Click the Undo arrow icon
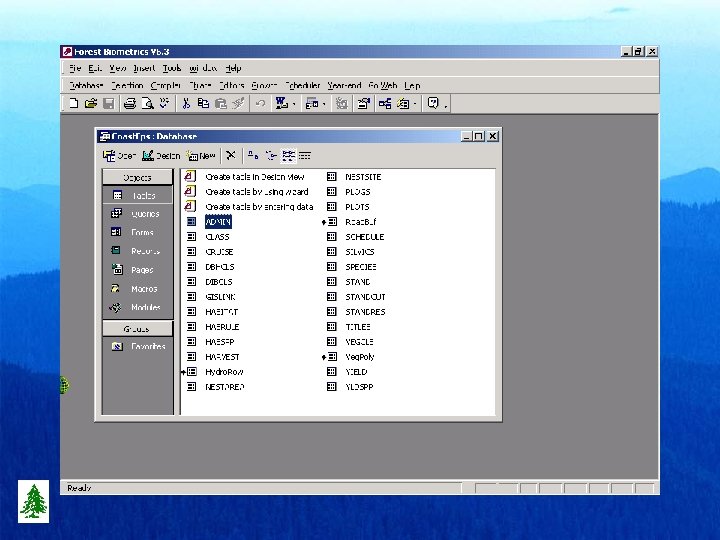Viewport: 720px width, 540px height. click(x=260, y=103)
